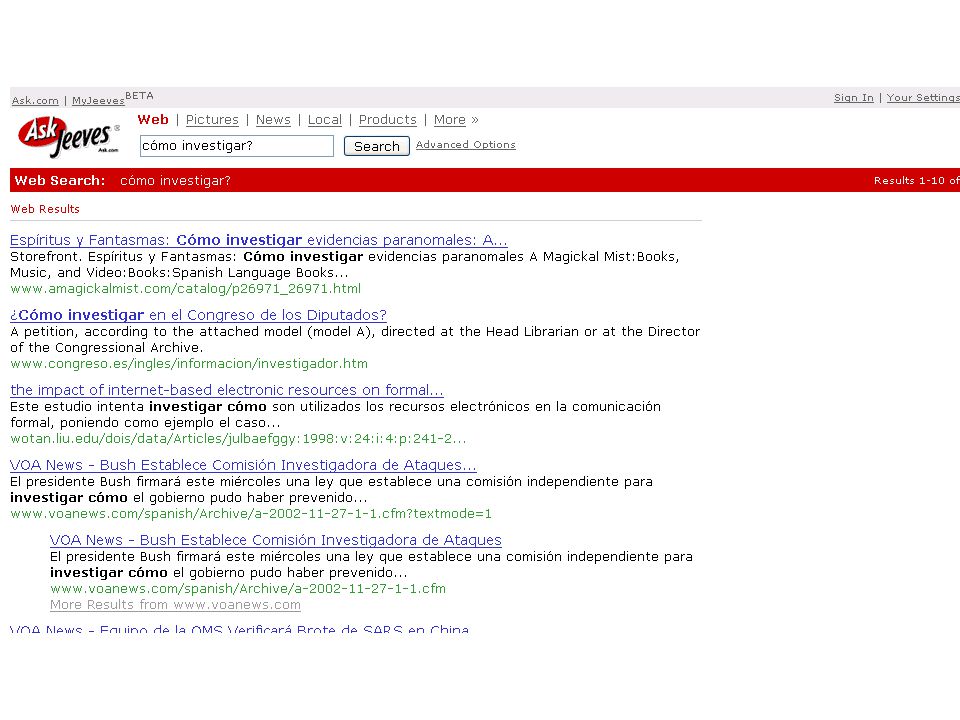Open Advanced Options
The image size is (960, 720).
coord(465,144)
